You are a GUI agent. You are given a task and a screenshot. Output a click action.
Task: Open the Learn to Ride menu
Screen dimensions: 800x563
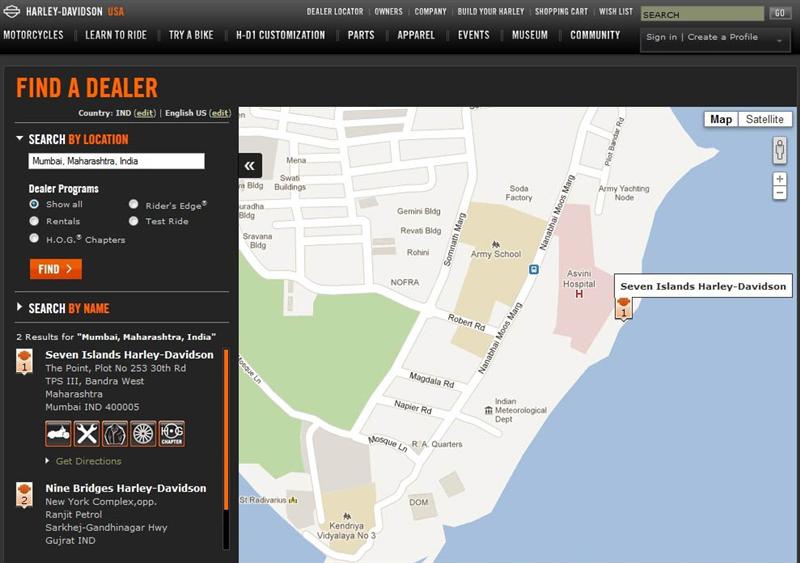coord(116,35)
